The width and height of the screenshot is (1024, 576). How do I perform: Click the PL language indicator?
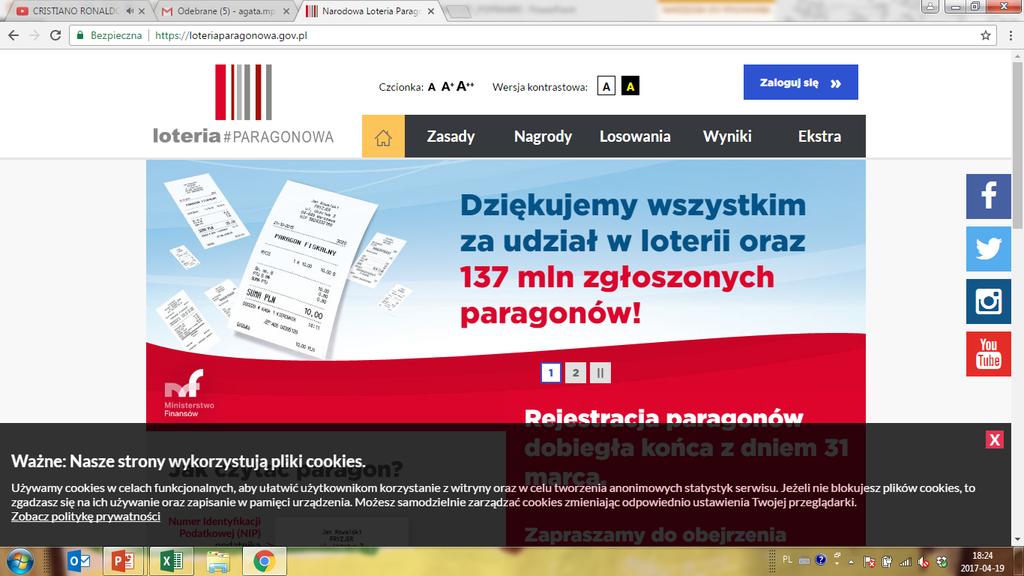click(x=787, y=560)
